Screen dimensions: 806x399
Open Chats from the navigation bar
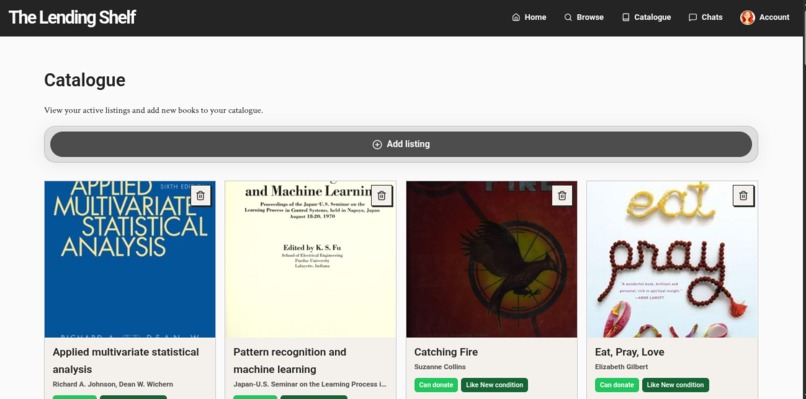coord(705,17)
